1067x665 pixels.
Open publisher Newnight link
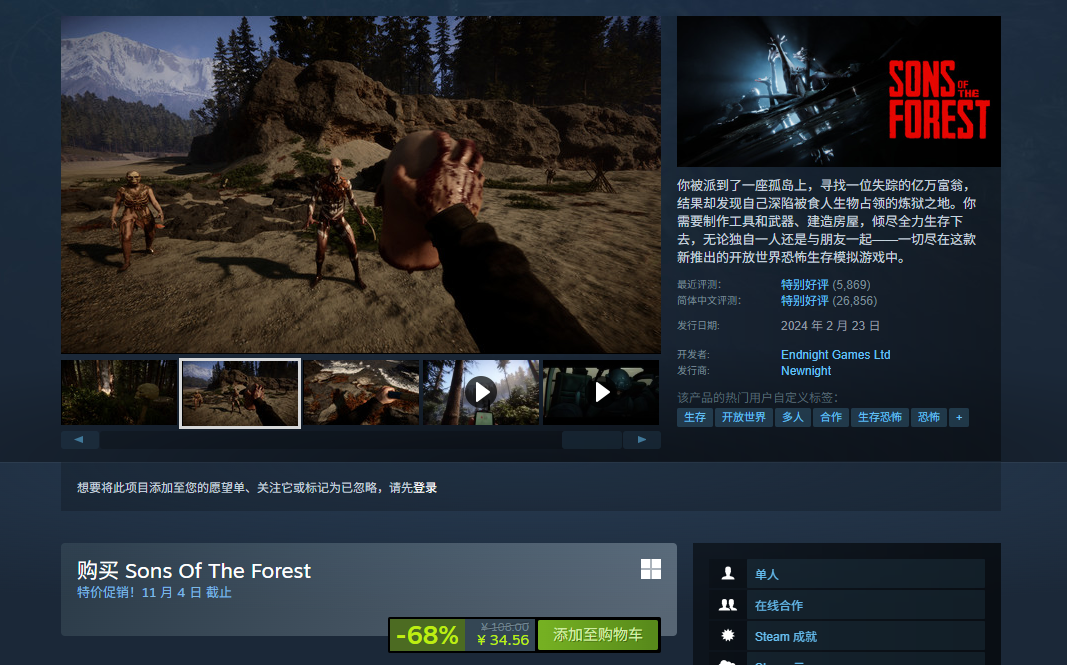(806, 371)
